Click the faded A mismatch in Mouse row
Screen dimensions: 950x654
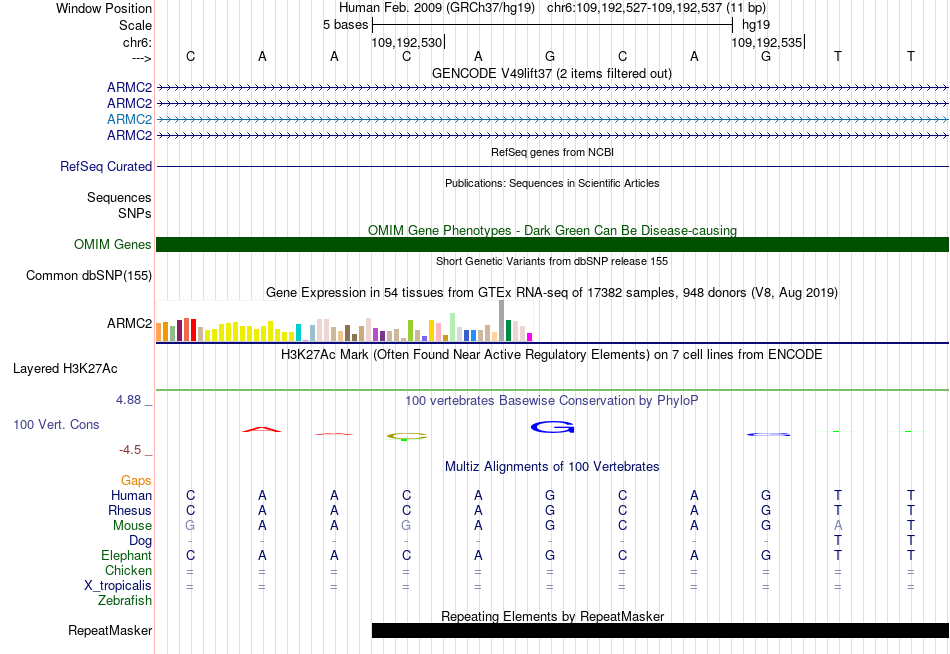(x=838, y=526)
